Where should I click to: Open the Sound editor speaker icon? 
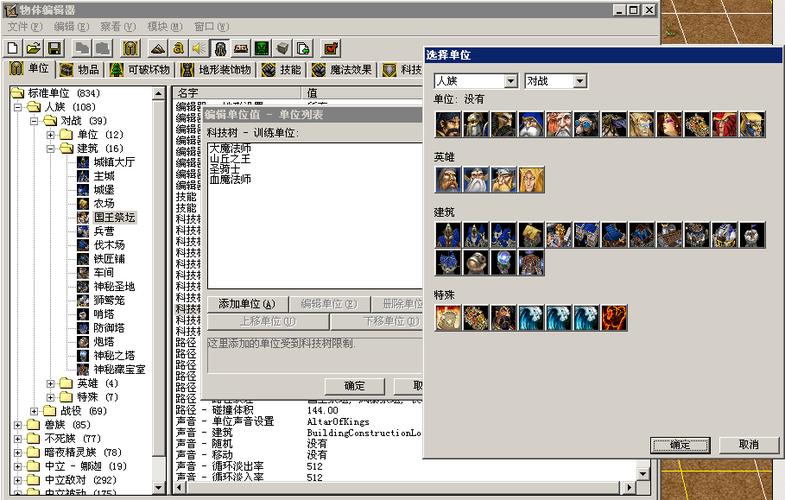coord(198,48)
